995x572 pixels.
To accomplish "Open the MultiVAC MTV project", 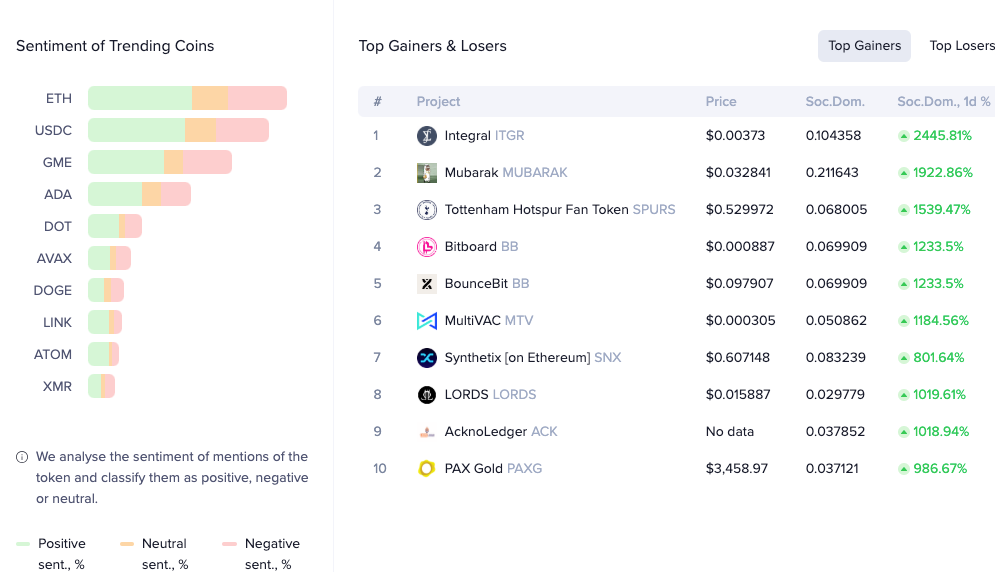I will click(489, 321).
